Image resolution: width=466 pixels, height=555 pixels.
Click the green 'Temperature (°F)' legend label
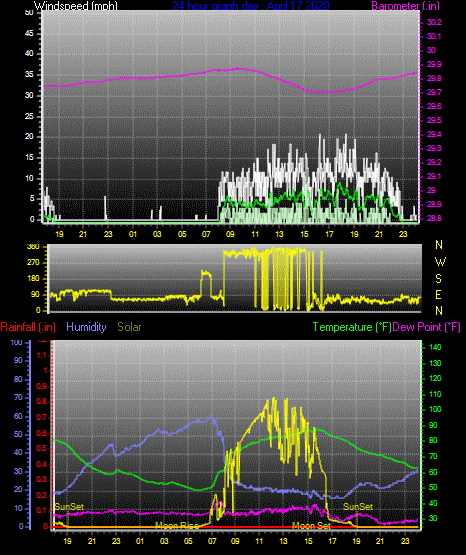tap(352, 327)
